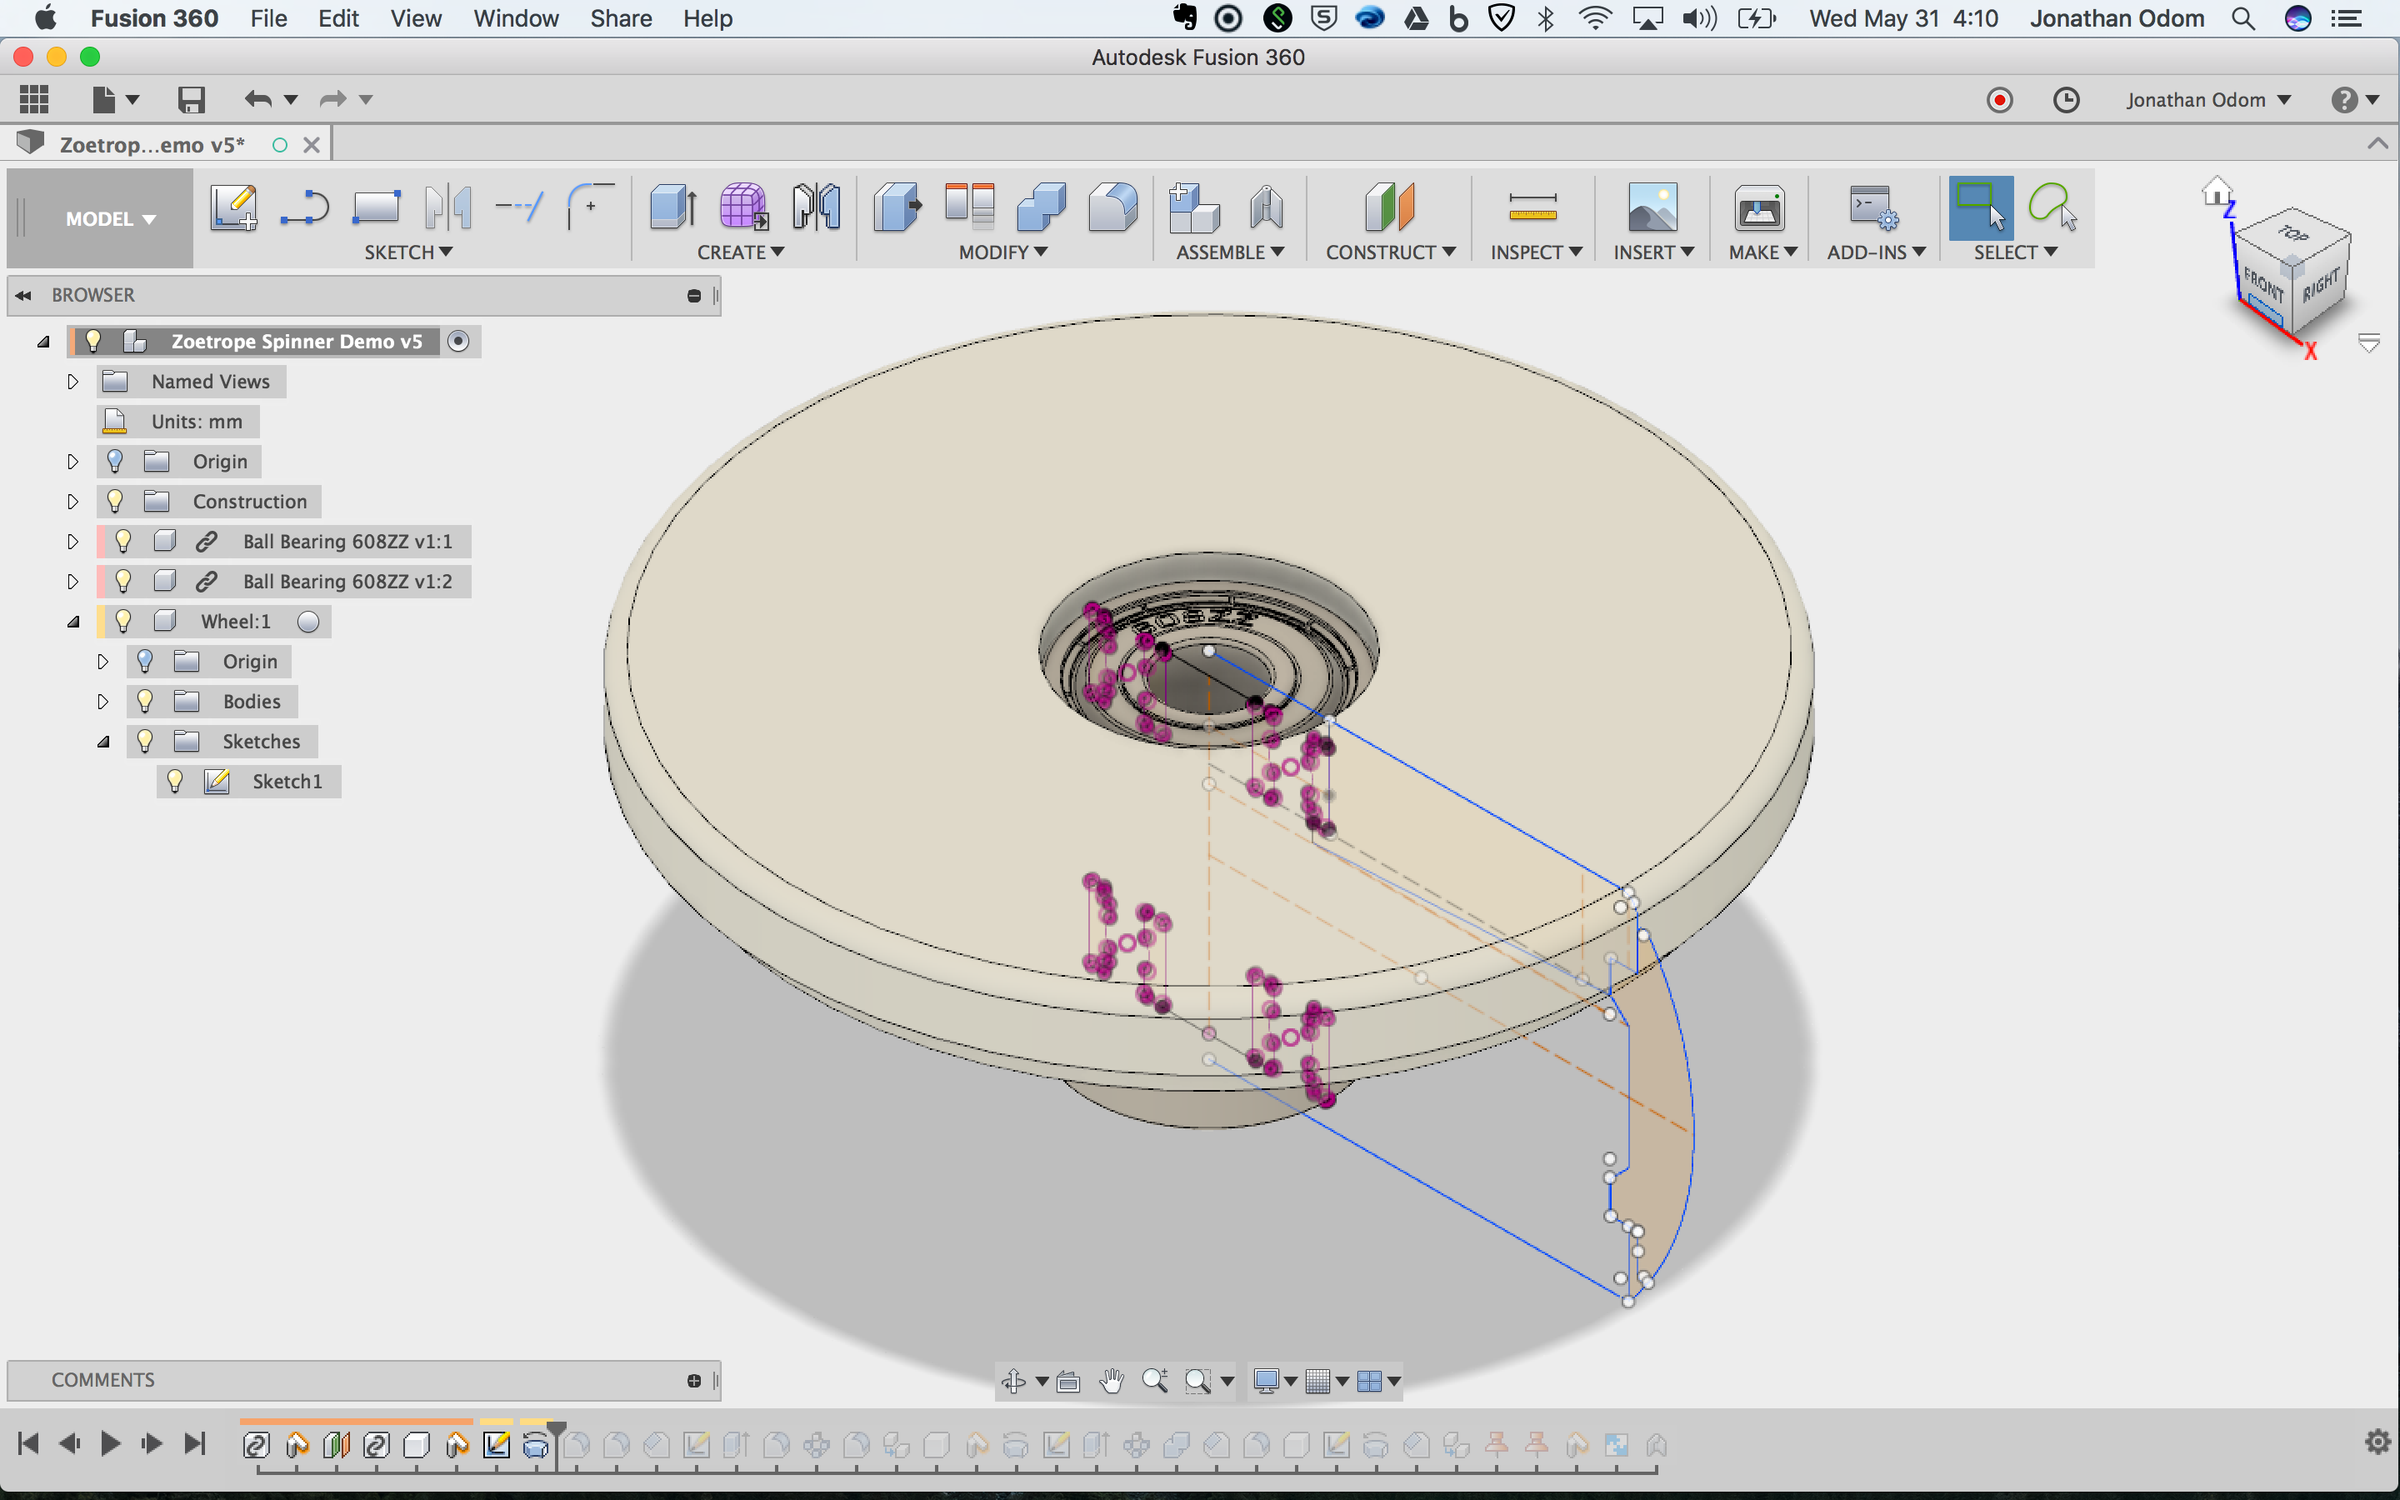2400x1500 pixels.
Task: Select the Press Pull tool
Action: [897, 208]
